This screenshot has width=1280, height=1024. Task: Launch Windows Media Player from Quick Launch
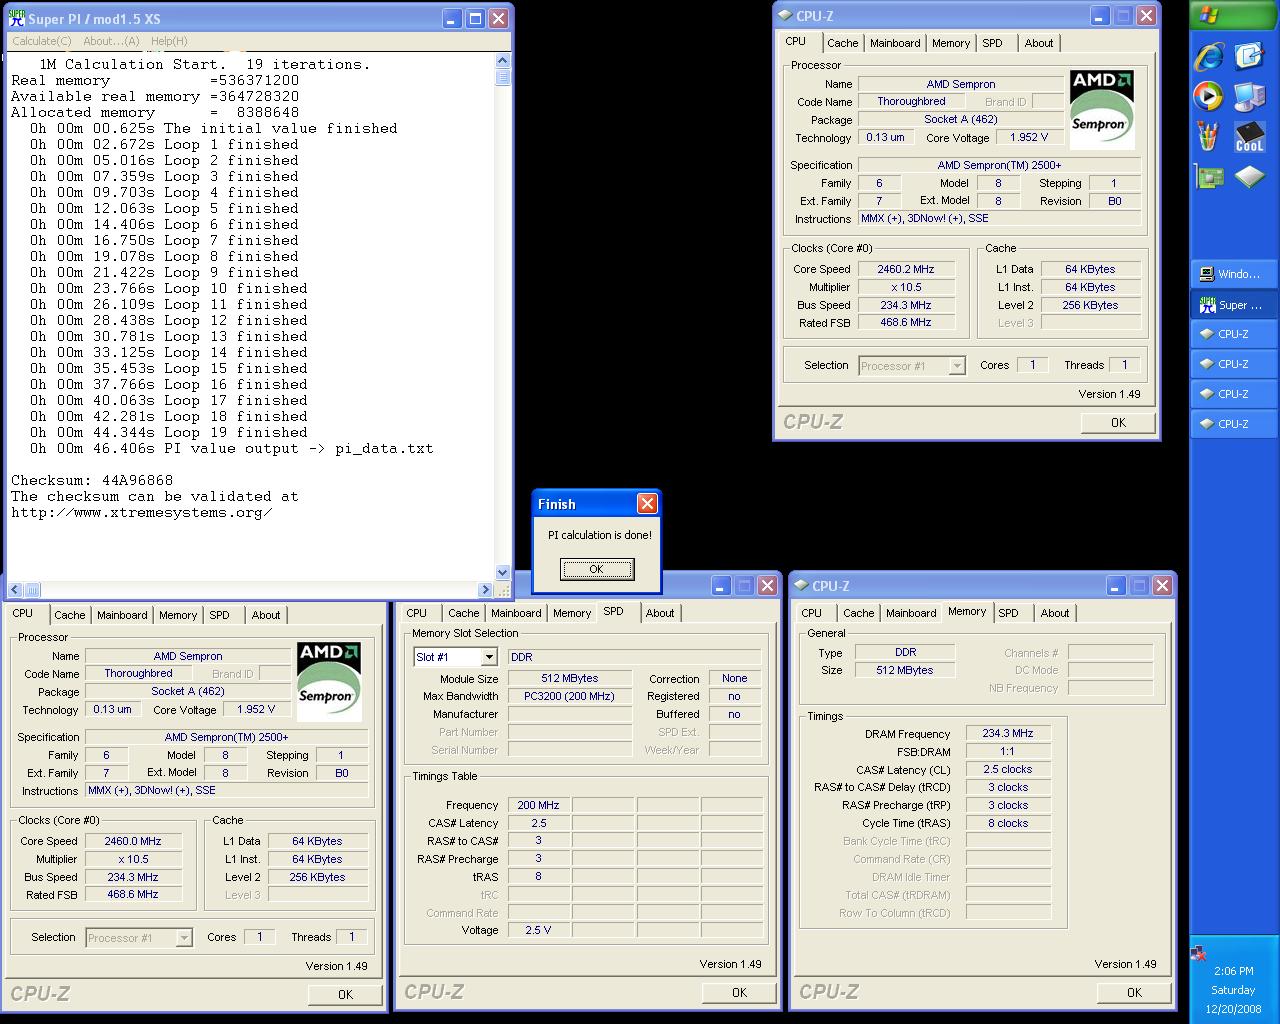point(1209,97)
